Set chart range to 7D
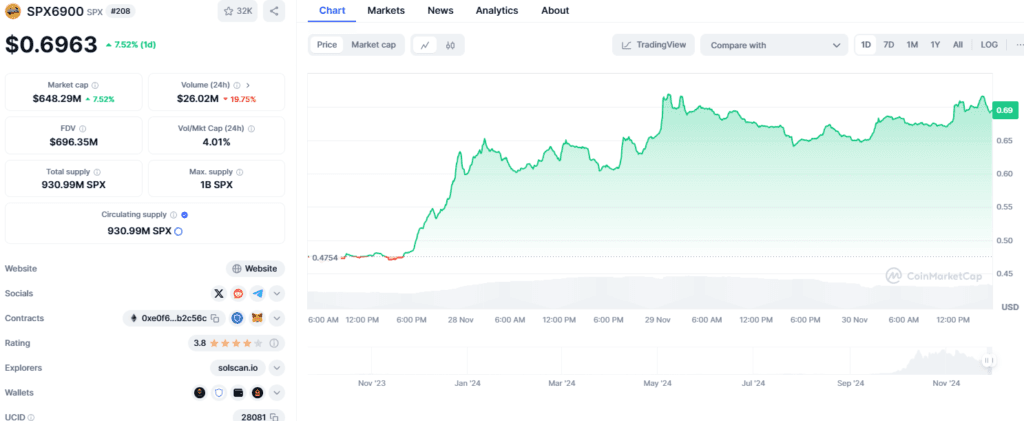This screenshot has height=421, width=1024. click(889, 44)
